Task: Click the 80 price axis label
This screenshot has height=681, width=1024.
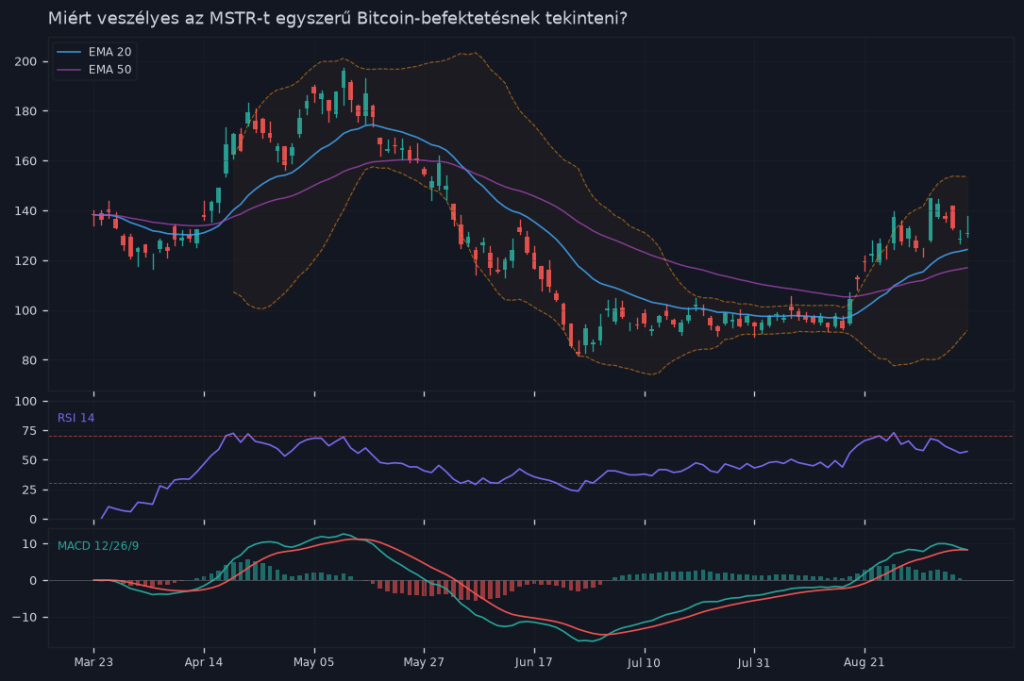Action: (29, 360)
